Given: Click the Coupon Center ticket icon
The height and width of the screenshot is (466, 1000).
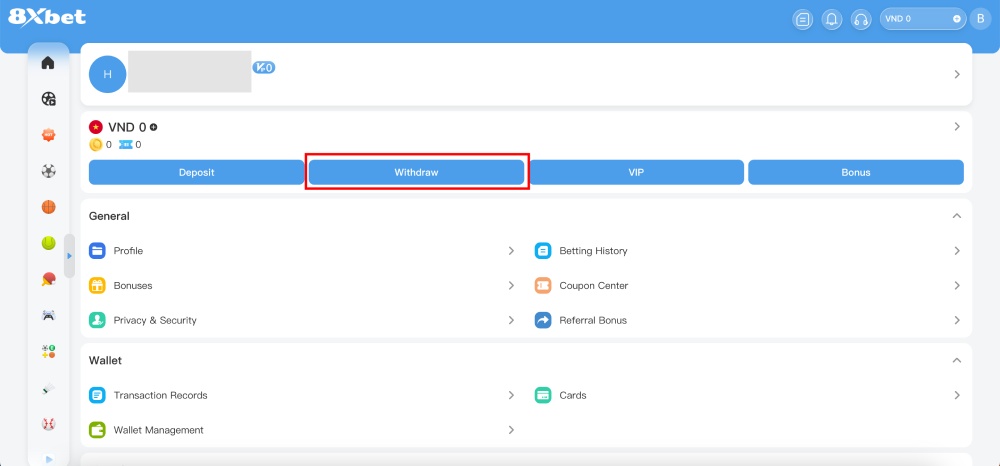Looking at the screenshot, I should (543, 286).
